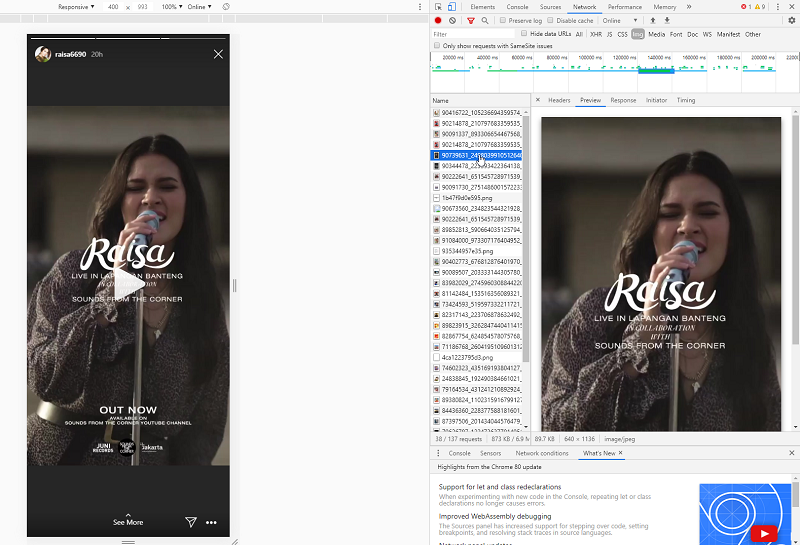
Task: Toggle the Img filter type
Action: point(638,34)
